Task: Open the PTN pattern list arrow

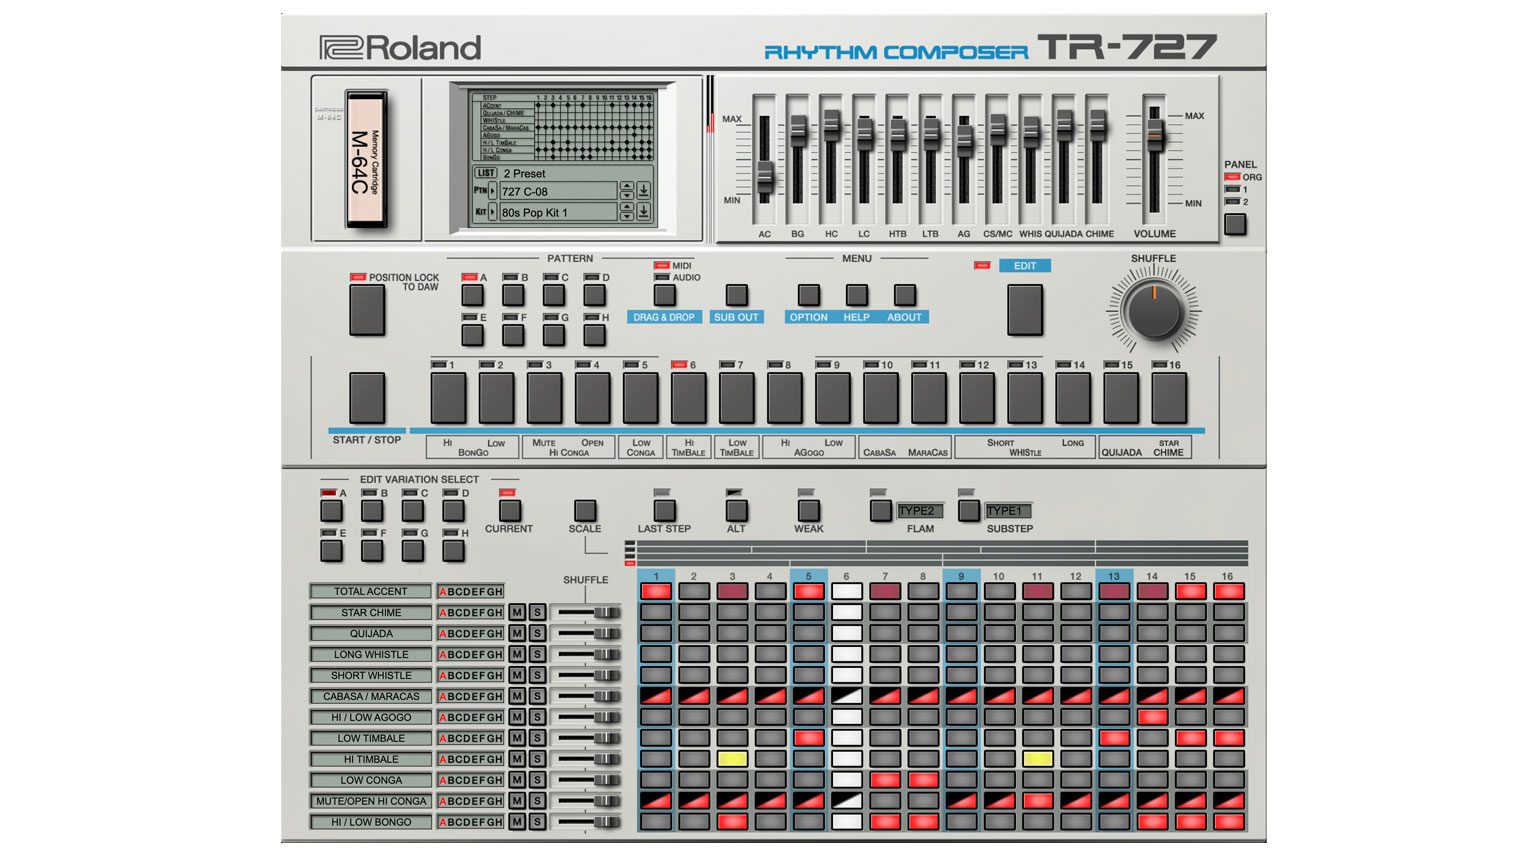Action: (x=493, y=190)
